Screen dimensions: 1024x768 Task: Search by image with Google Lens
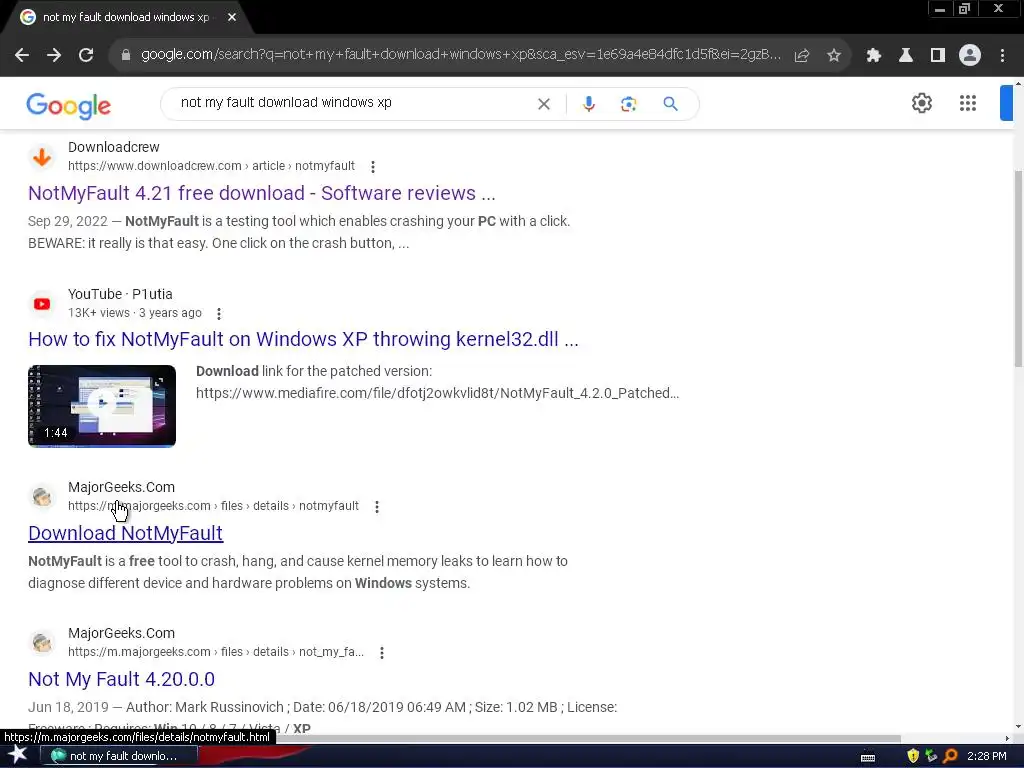[628, 104]
